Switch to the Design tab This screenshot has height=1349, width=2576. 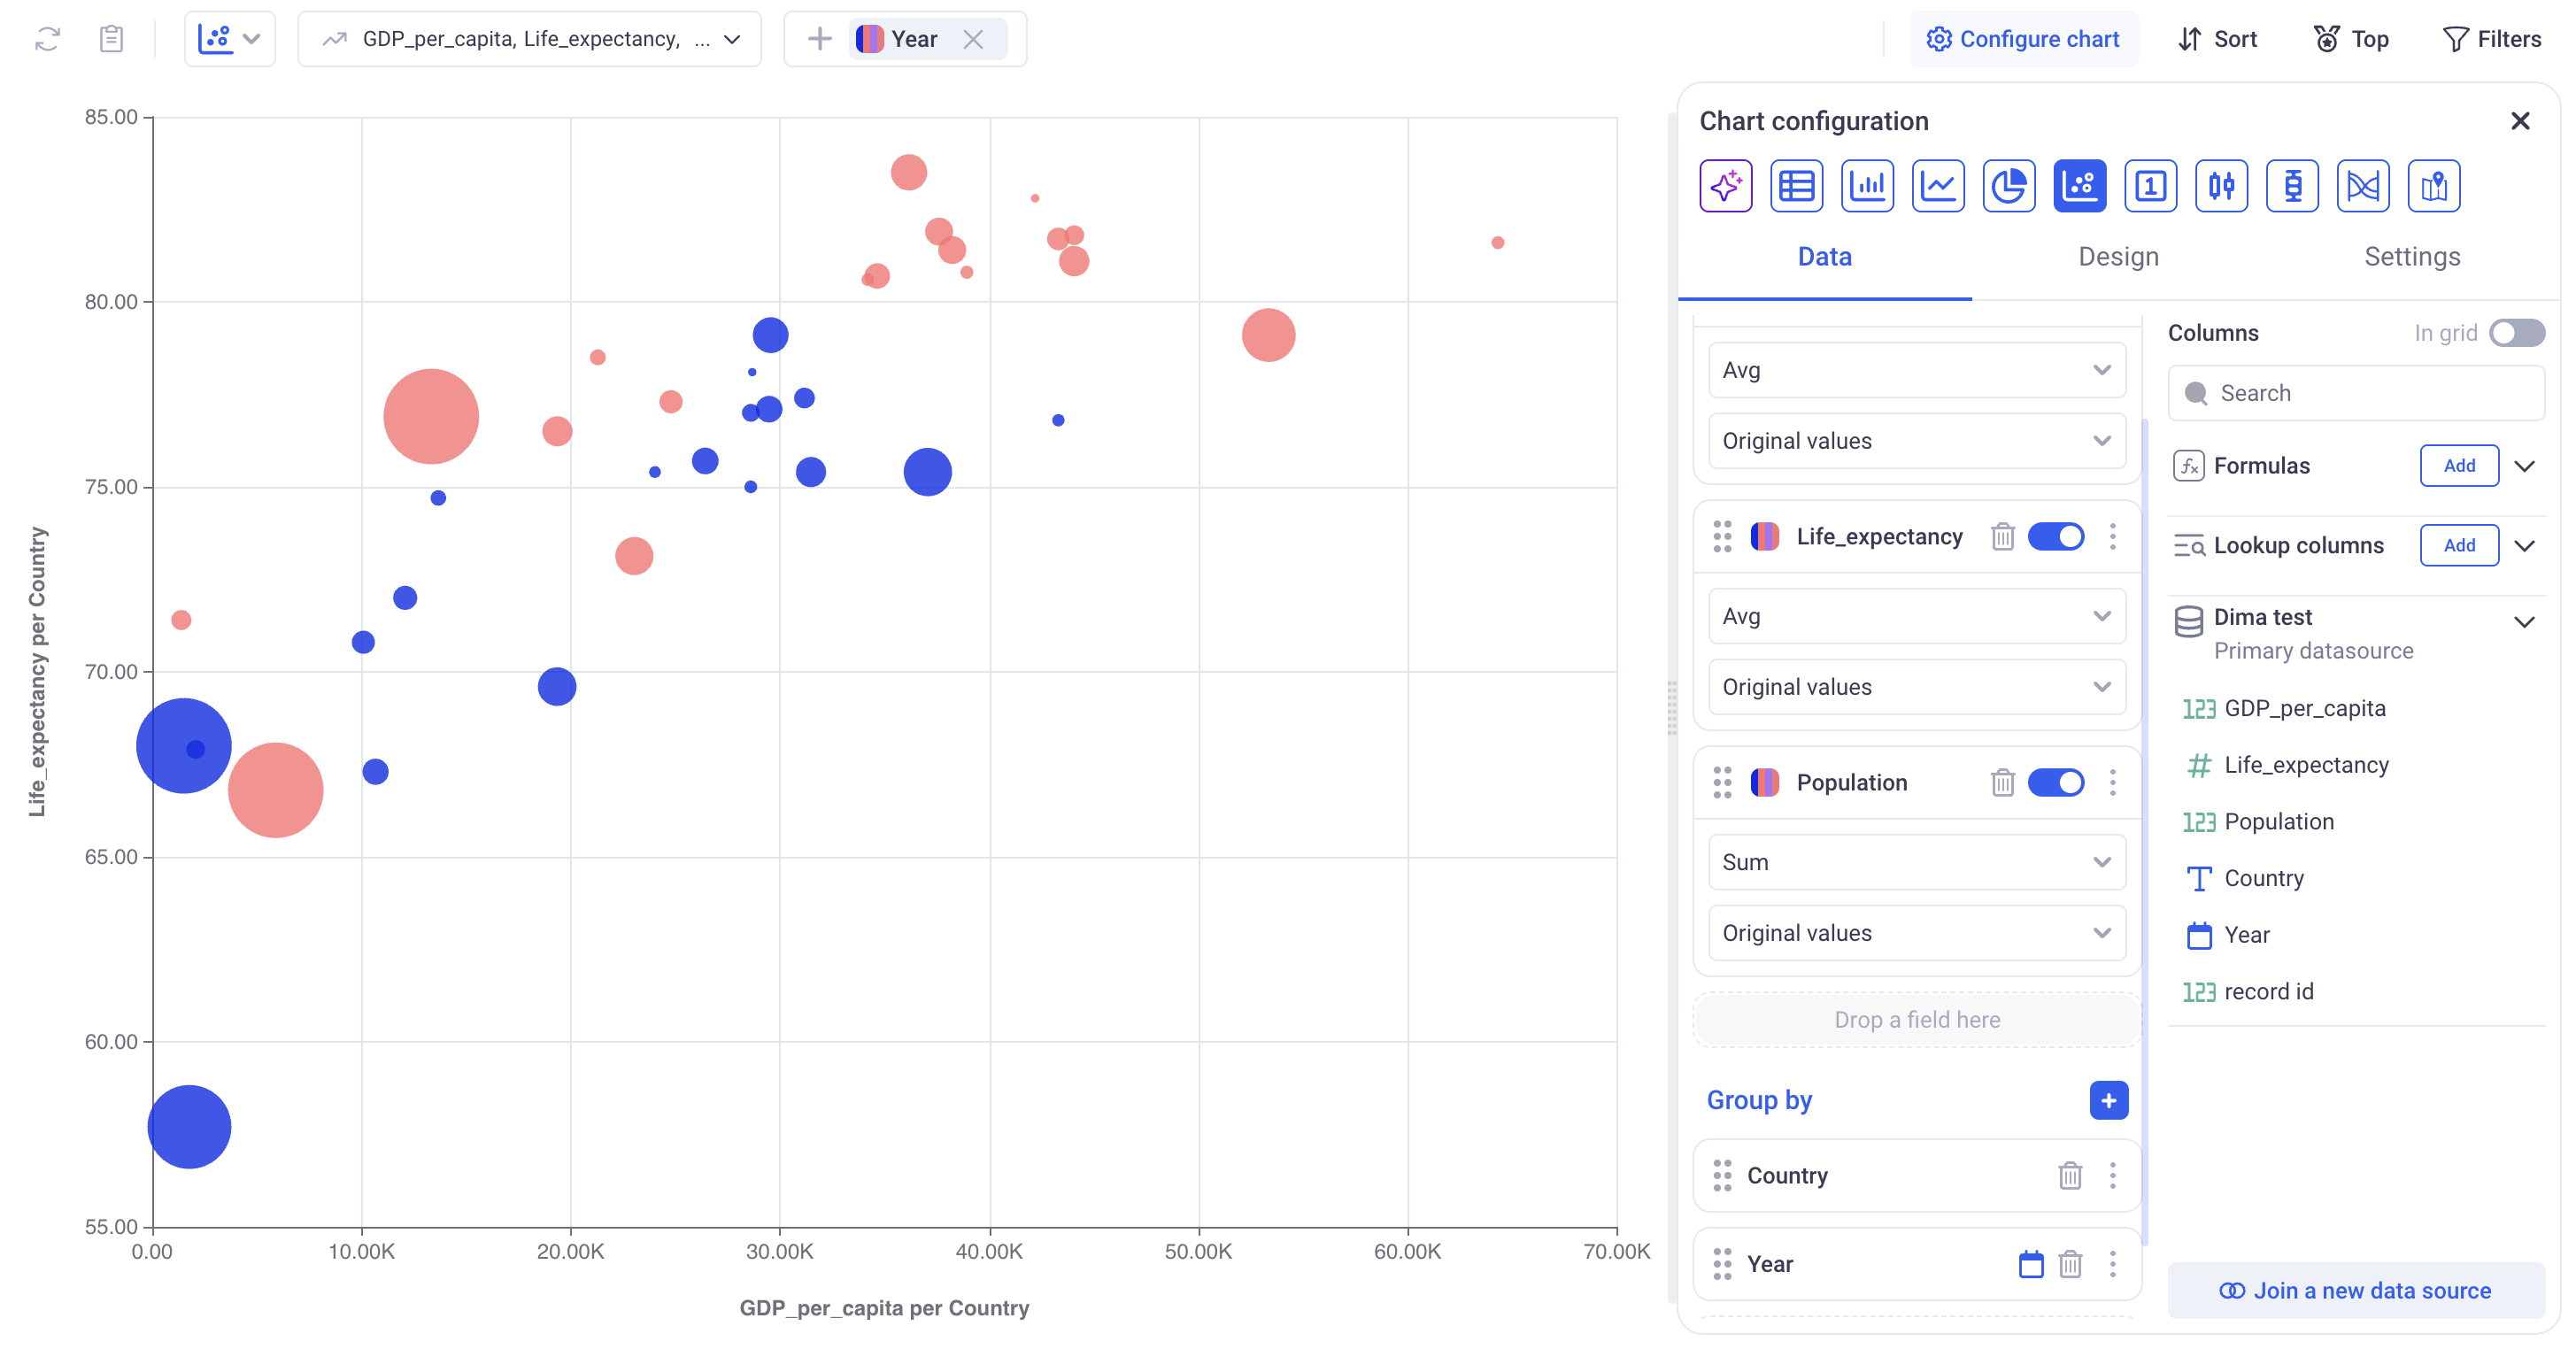click(2118, 257)
